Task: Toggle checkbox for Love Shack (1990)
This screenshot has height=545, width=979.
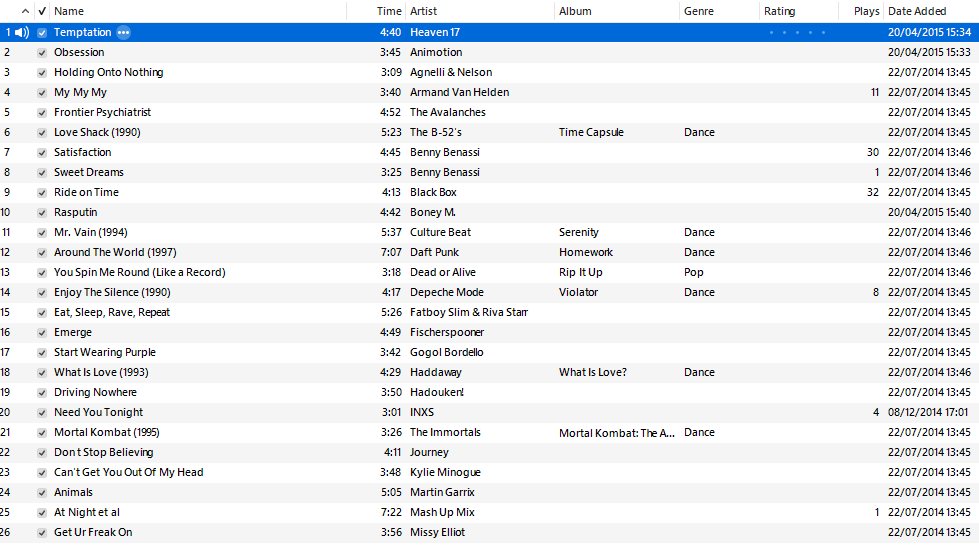Action: click(42, 133)
